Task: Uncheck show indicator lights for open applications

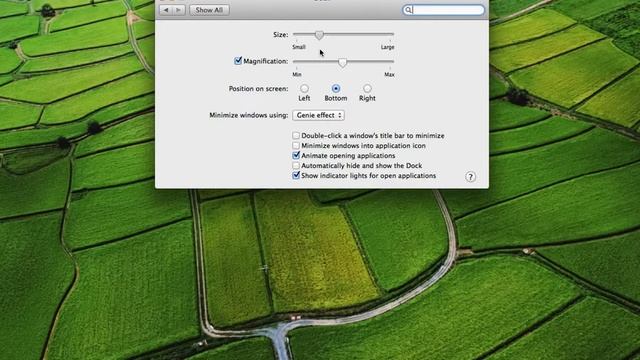Action: tap(296, 176)
